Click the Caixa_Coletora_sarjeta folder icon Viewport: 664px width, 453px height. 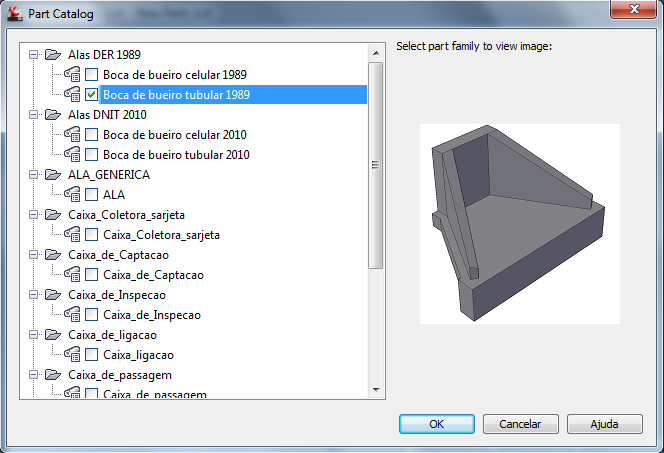[x=53, y=215]
